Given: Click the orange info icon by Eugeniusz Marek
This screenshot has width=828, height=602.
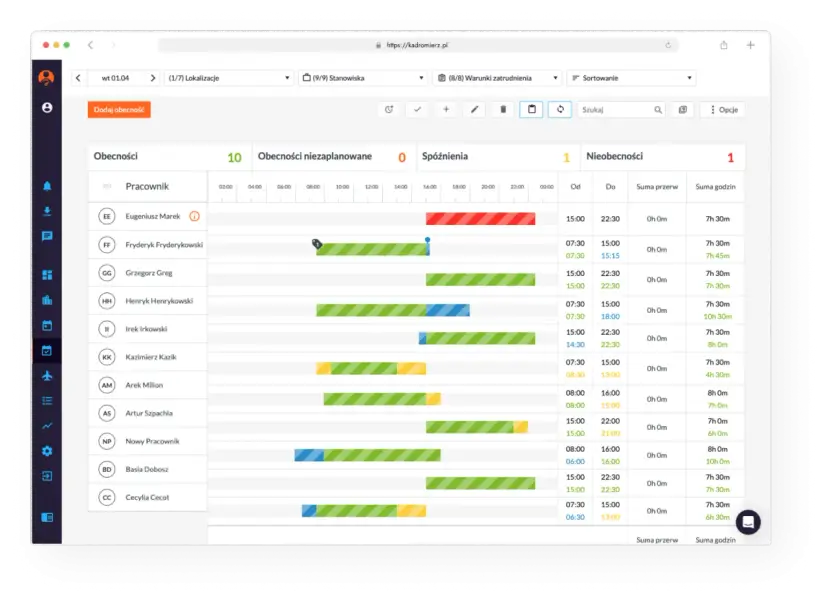Looking at the screenshot, I should point(194,216).
